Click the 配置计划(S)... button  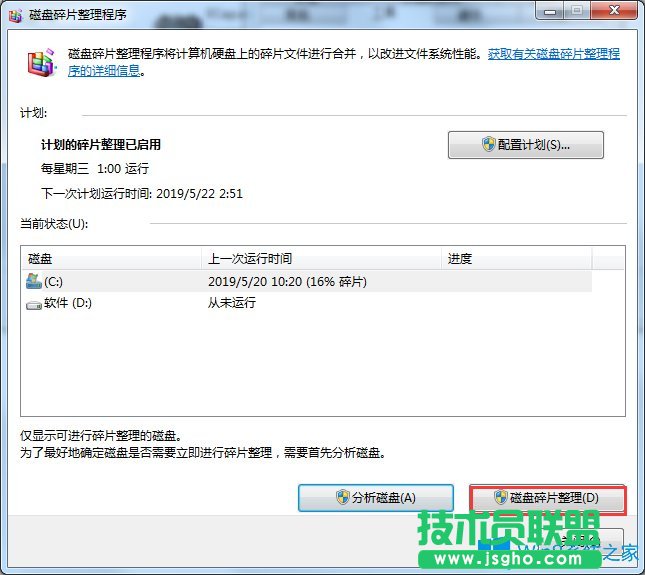[x=526, y=145]
